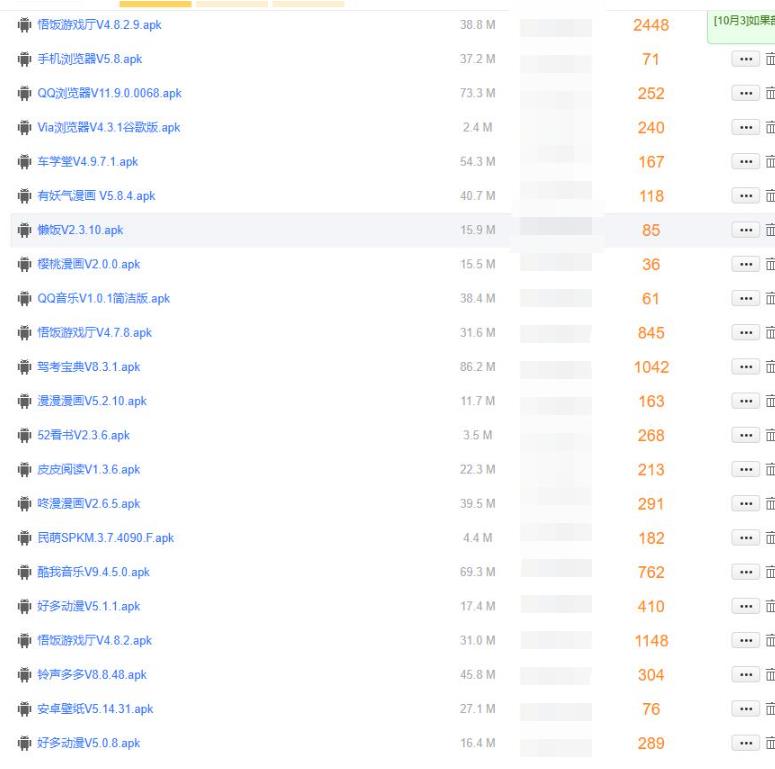Open the 有妖气漫画 V5.8.4.apk file link
Screen dimensions: 775x769
tap(96, 196)
